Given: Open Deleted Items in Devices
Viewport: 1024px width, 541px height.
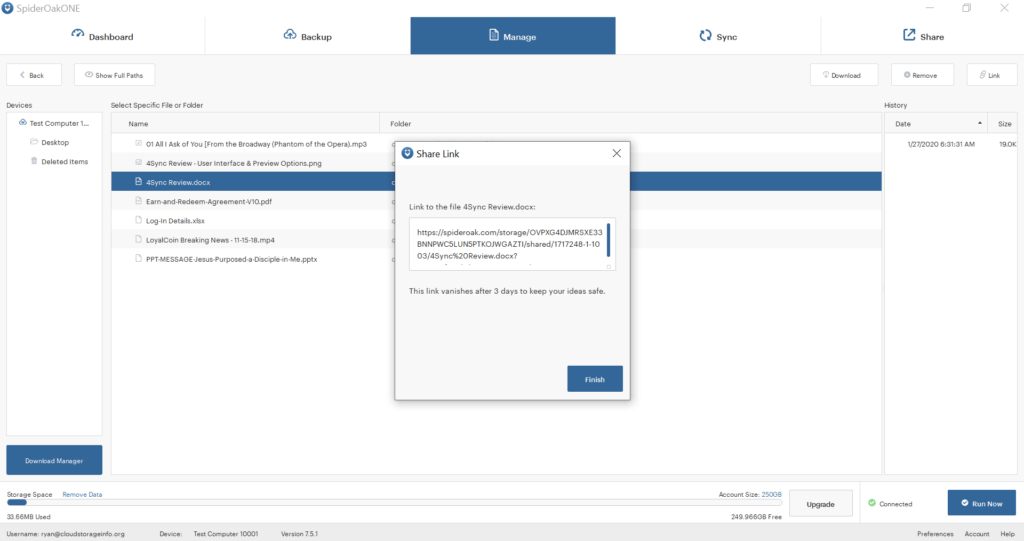Looking at the screenshot, I should 65,161.
